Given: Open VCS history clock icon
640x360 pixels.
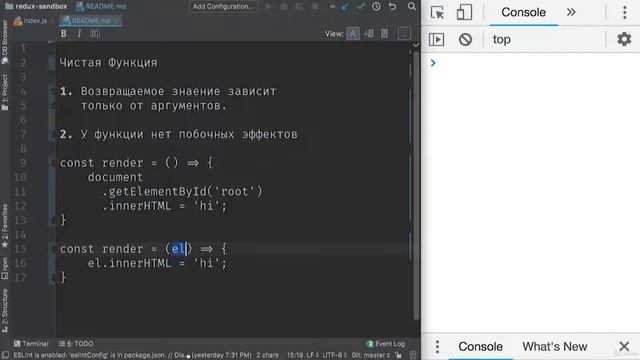Looking at the screenshot, I should 376,7.
